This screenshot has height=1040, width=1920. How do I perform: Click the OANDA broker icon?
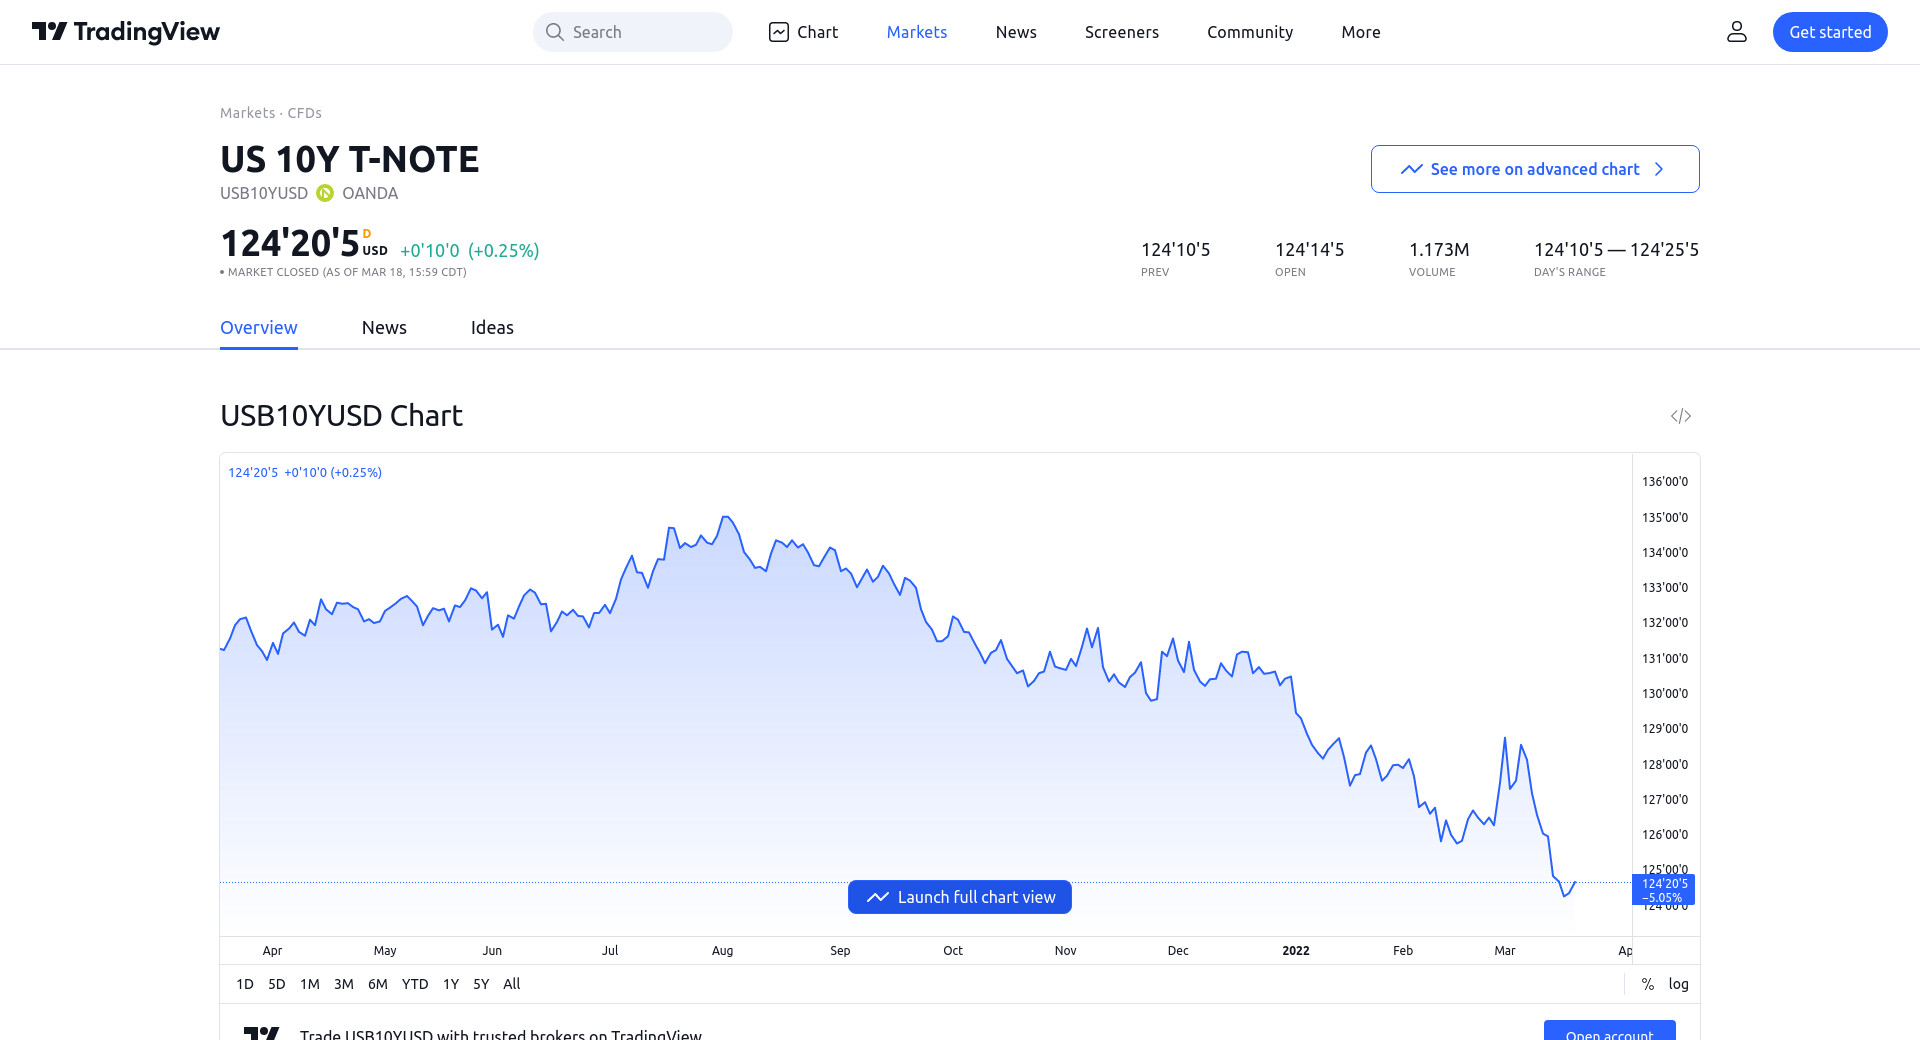pos(325,193)
